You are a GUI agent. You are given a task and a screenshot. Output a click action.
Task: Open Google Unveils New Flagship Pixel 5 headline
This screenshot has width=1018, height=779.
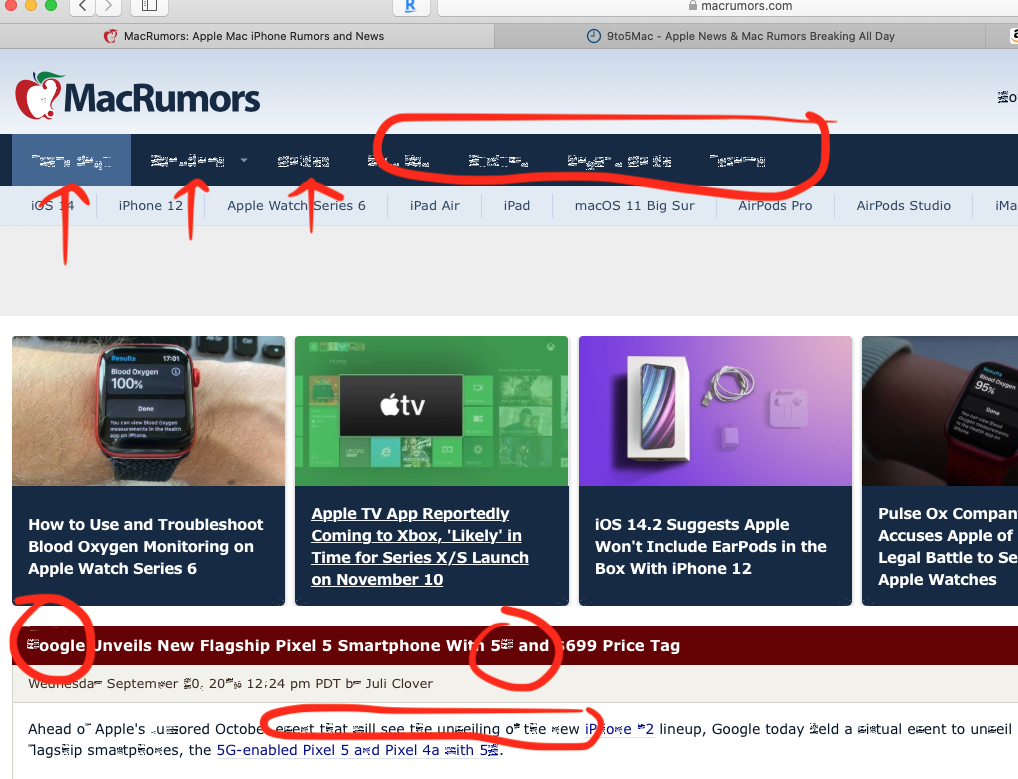coord(353,646)
